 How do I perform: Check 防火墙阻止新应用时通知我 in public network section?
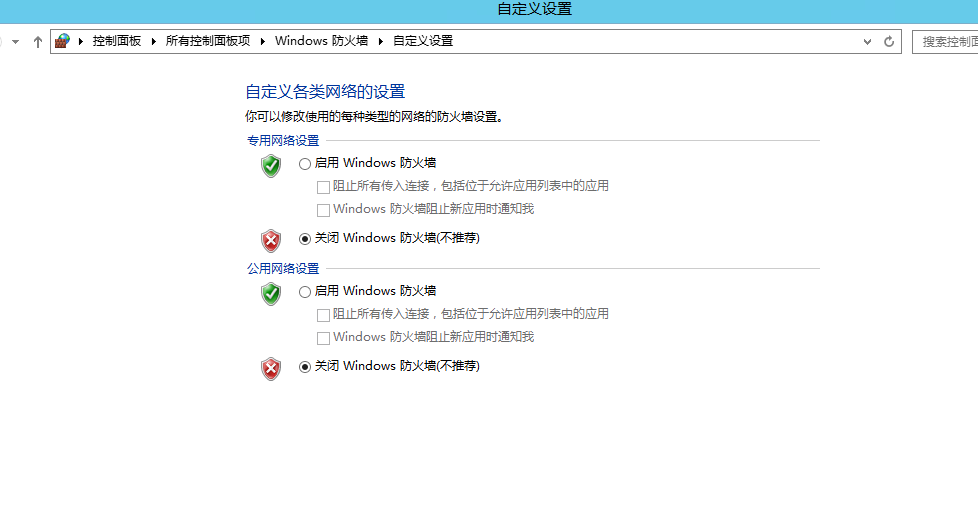tap(323, 338)
